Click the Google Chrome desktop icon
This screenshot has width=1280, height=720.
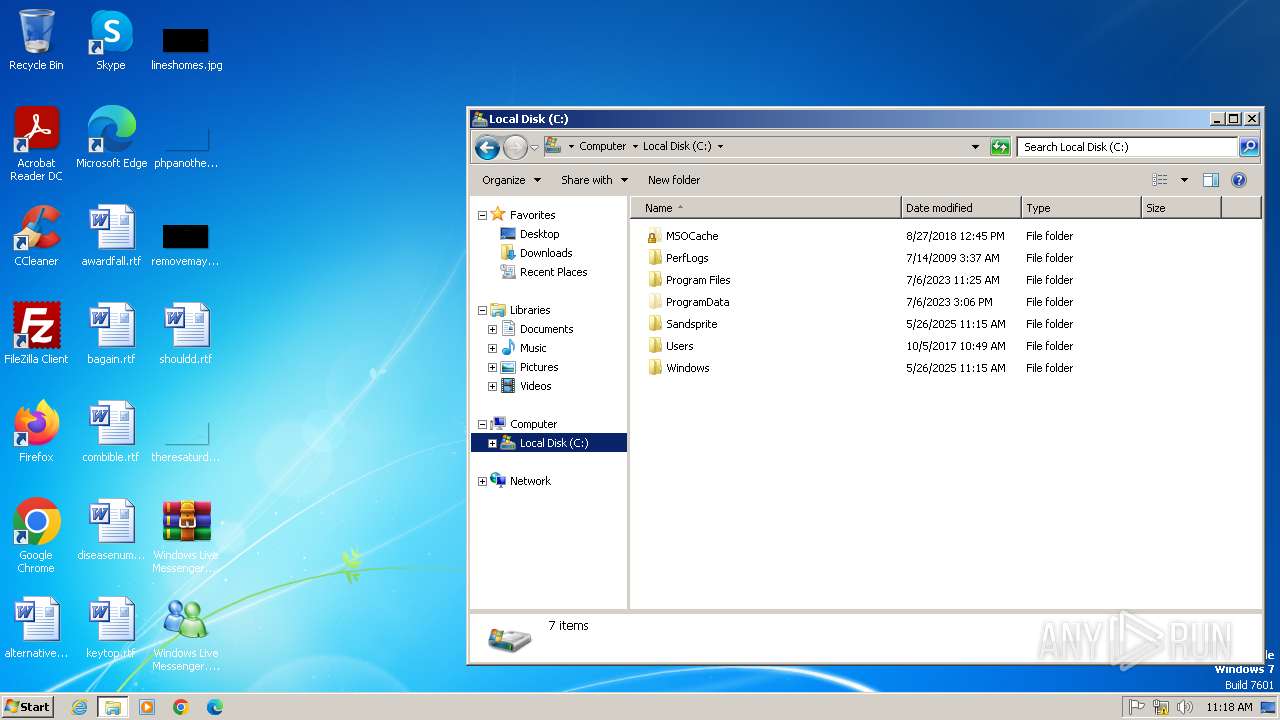pyautogui.click(x=36, y=536)
